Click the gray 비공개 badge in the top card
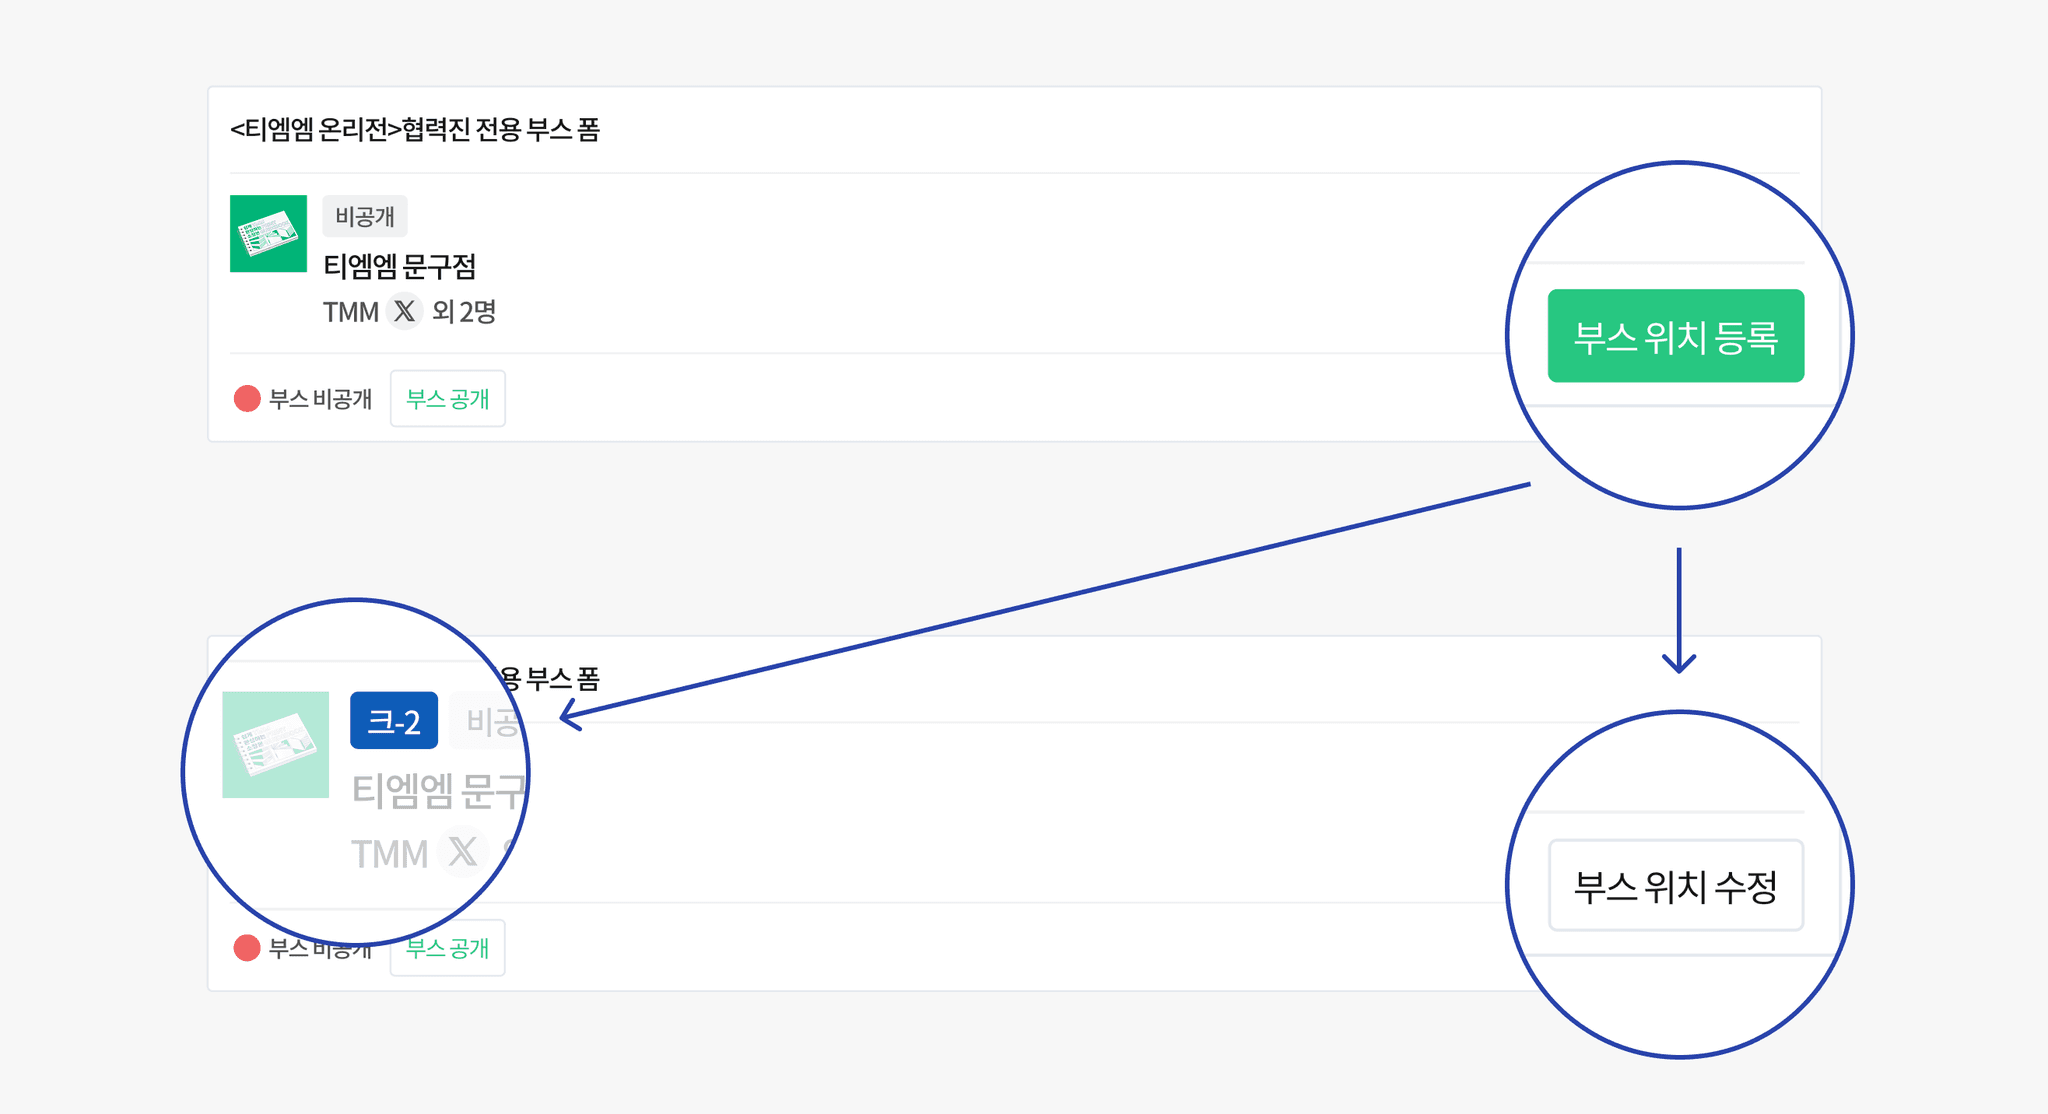This screenshot has width=2048, height=1114. (x=364, y=216)
